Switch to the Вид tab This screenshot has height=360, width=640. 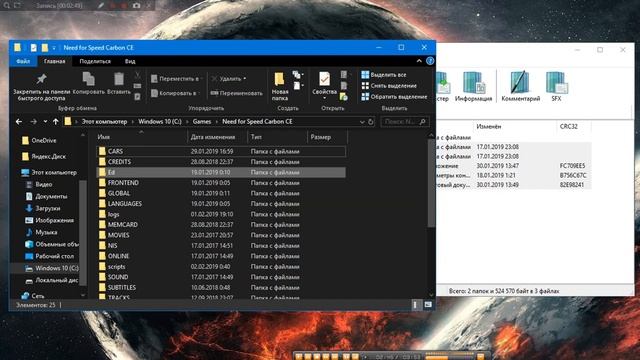(130, 61)
